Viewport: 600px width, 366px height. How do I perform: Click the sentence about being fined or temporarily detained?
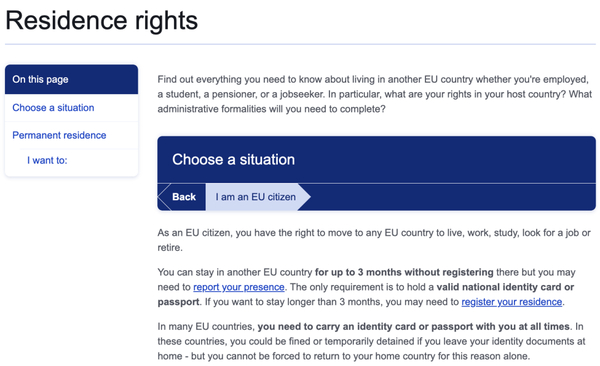pos(371,341)
